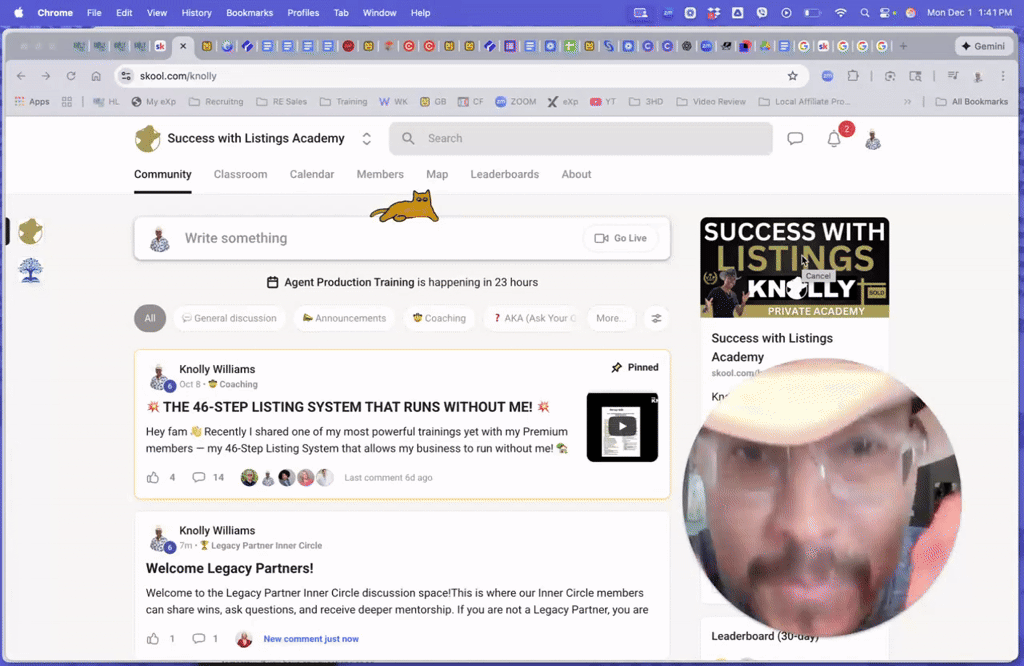Screen dimensions: 1024x666
Task: Open comments on the 46-Step Listing System post
Action: [x=199, y=477]
